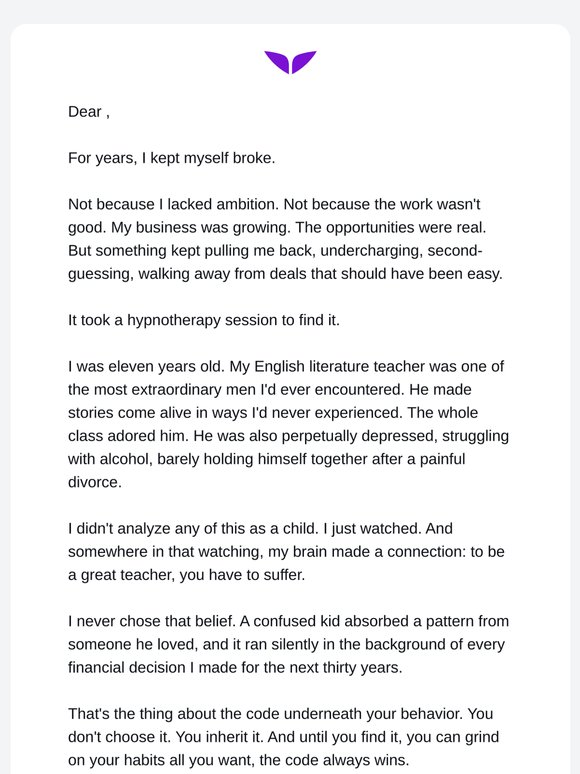Select the "Dear ," greeting line
The height and width of the screenshot is (774, 580).
[89, 112]
